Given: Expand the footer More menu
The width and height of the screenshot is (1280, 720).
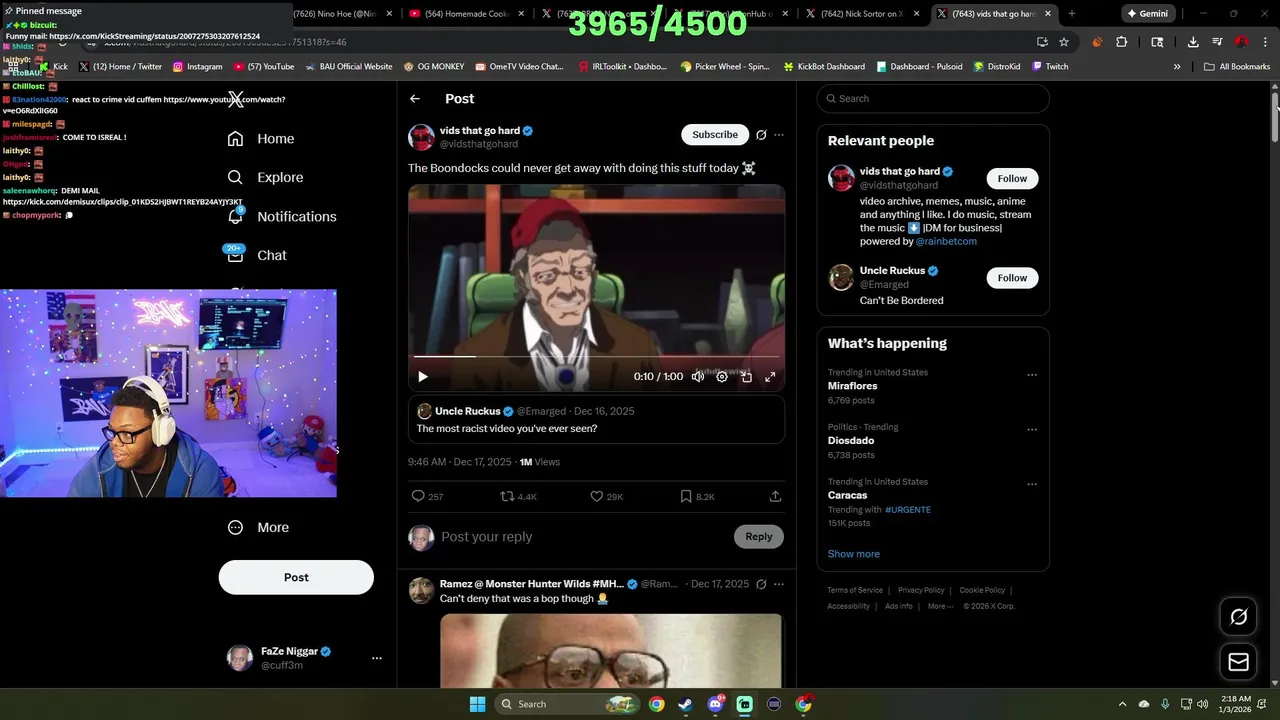Looking at the screenshot, I should tap(940, 606).
